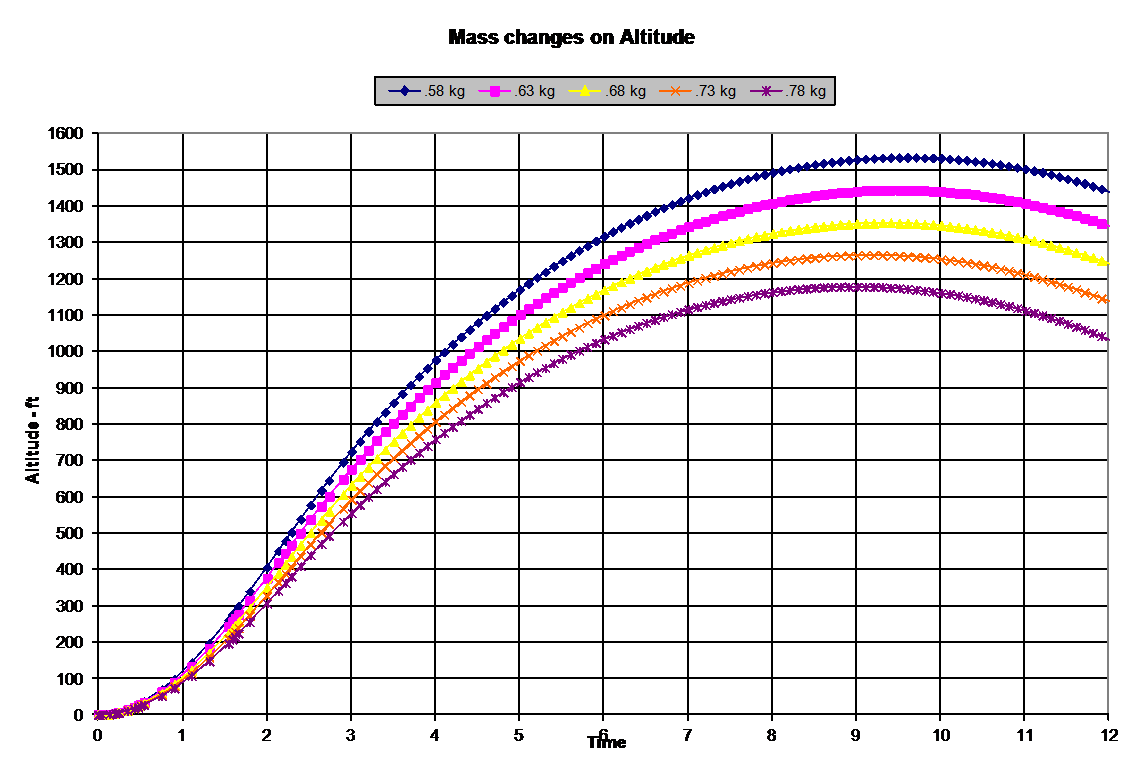The width and height of the screenshot is (1138, 778).
Task: Select the .78 kg legend entry
Action: (x=787, y=91)
